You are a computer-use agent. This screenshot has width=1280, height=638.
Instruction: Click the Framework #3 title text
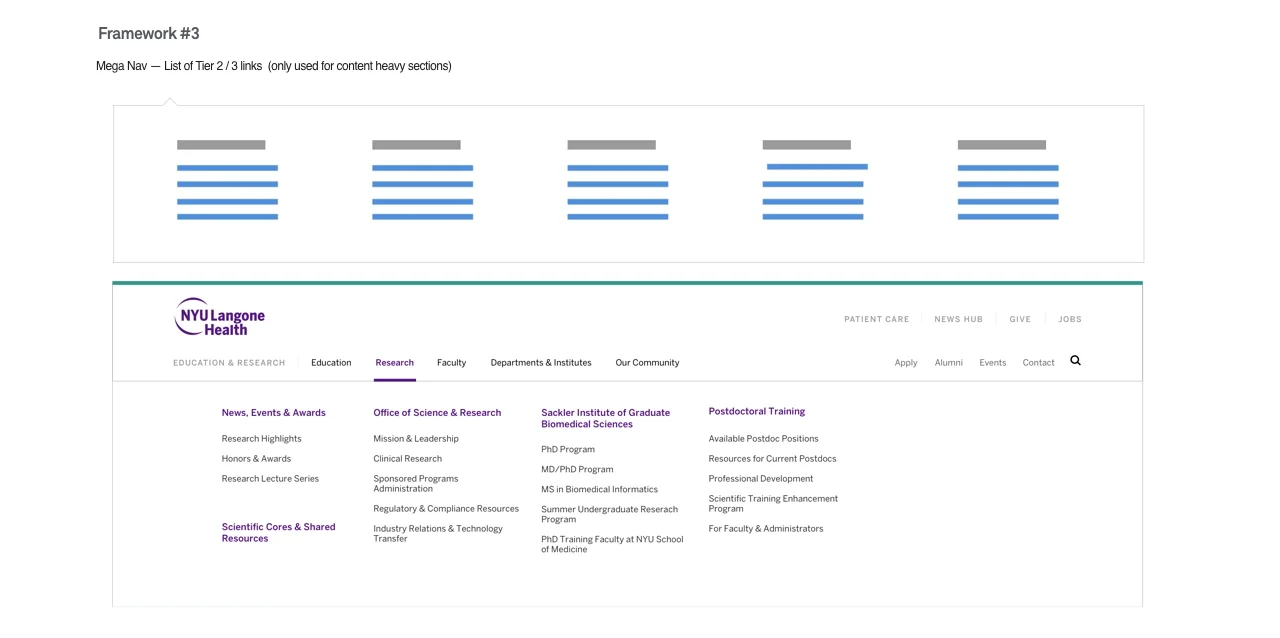point(149,34)
